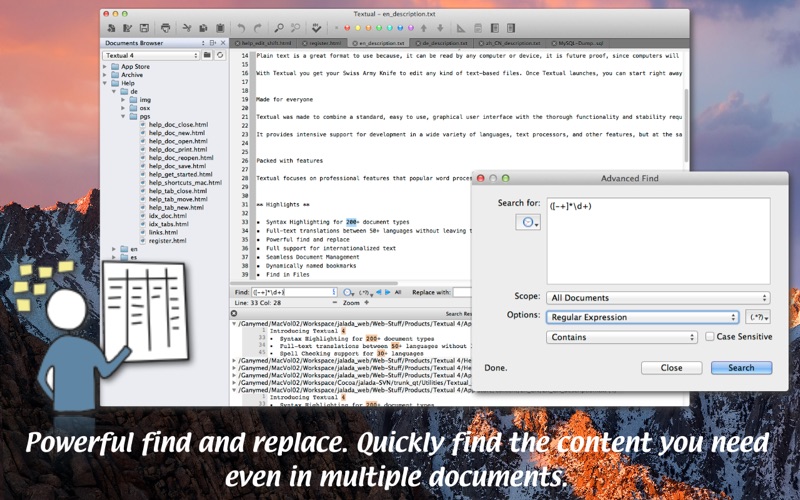Open links.html in the file tree
The width and height of the screenshot is (800, 500).
pos(163,232)
